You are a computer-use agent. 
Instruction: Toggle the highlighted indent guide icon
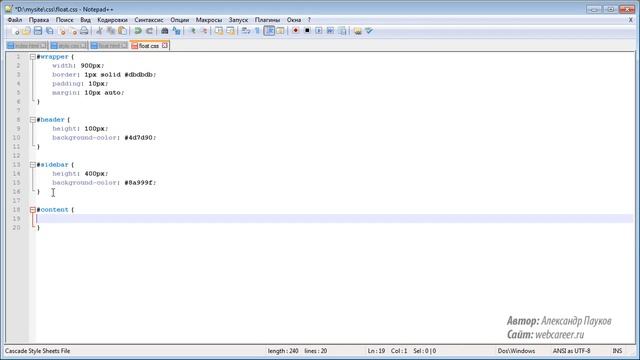pos(269,31)
